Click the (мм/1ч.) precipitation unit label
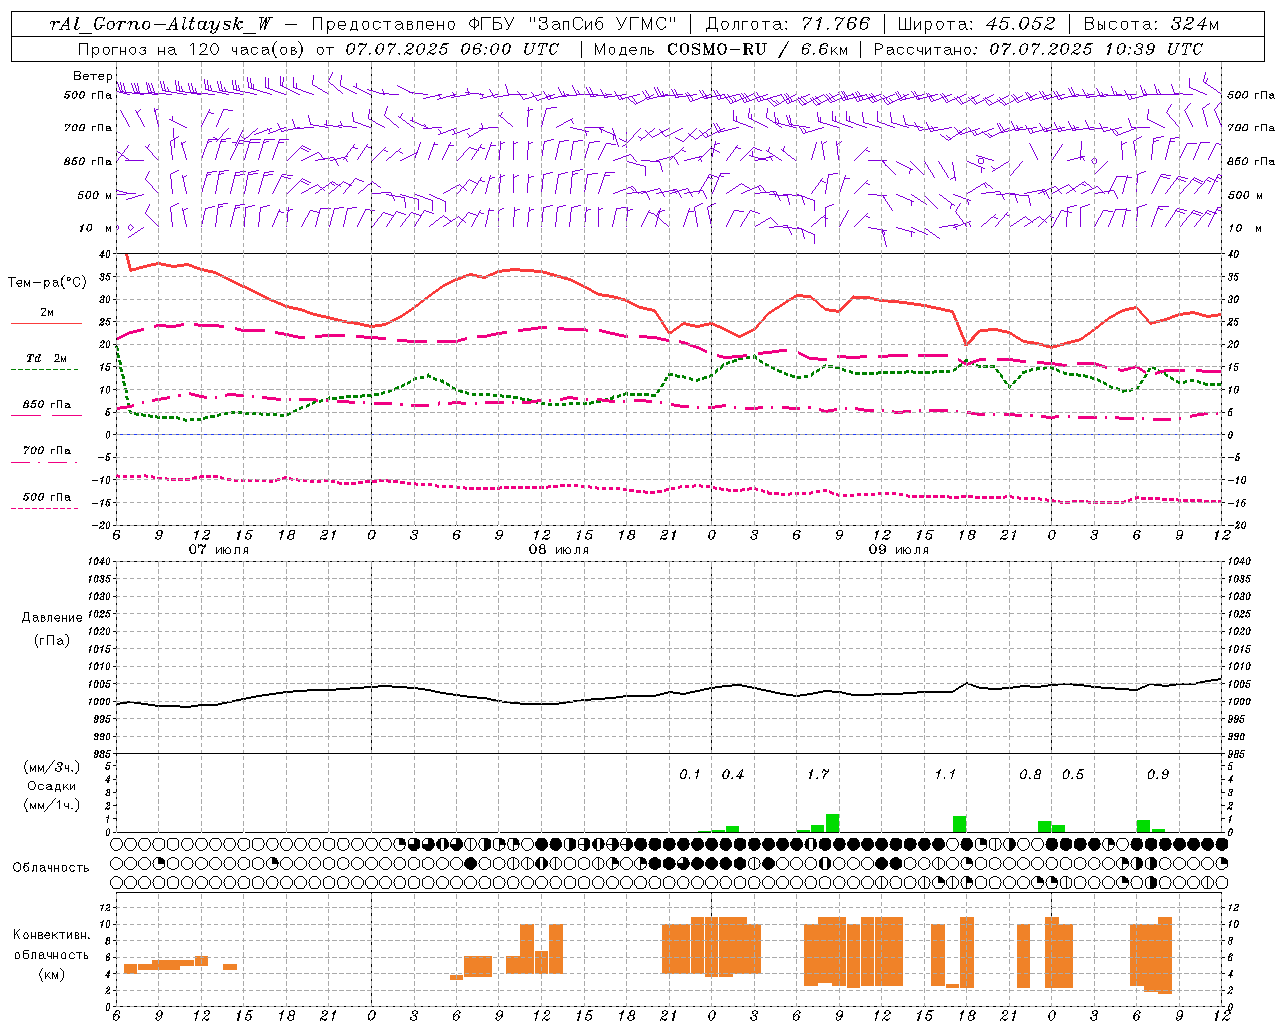 (52, 805)
